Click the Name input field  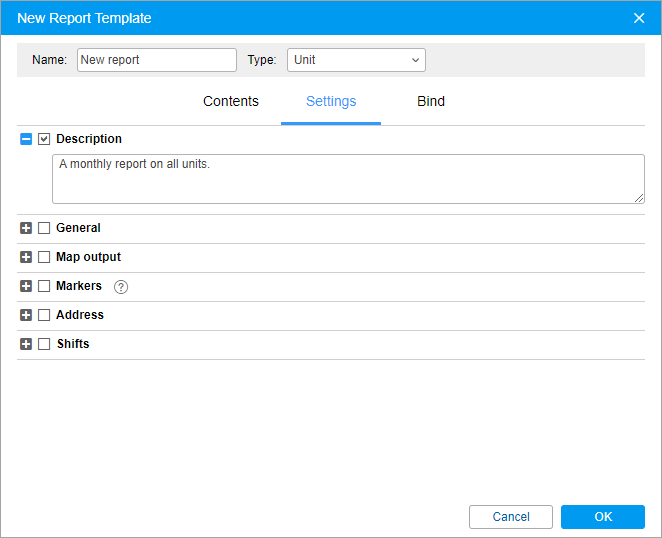click(x=157, y=60)
